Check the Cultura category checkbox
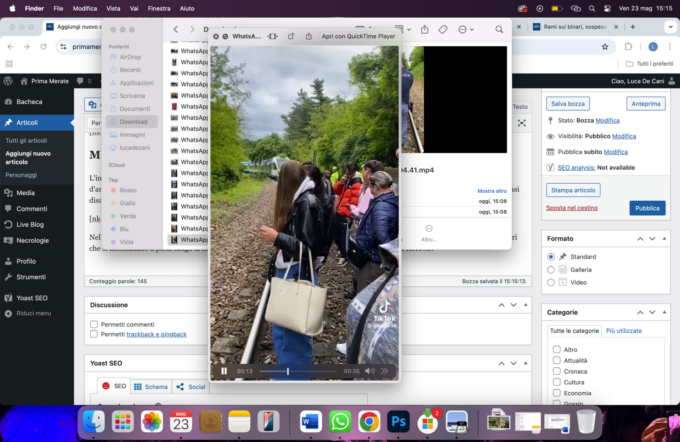 557,382
